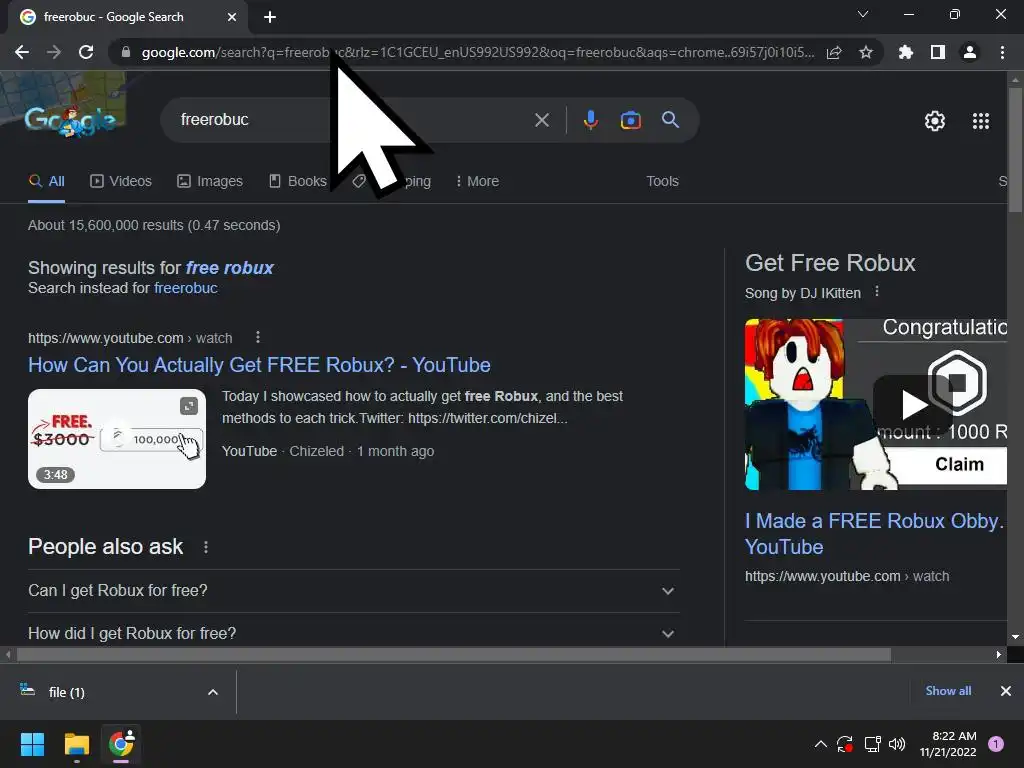Open People also ask options menu
Screen dimensions: 1024x768
(x=206, y=547)
